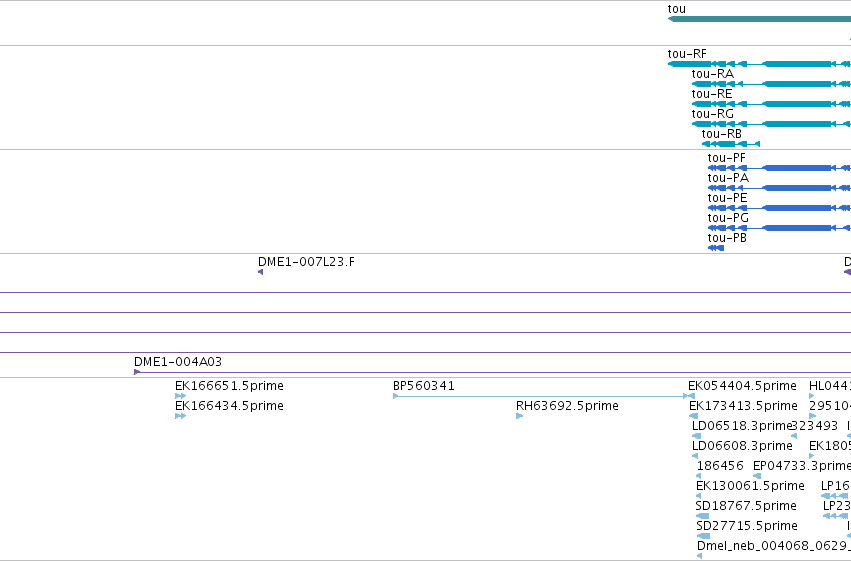This screenshot has width=851, height=561.
Task: Select the tou-PA CDS glyph
Action: coord(779,188)
